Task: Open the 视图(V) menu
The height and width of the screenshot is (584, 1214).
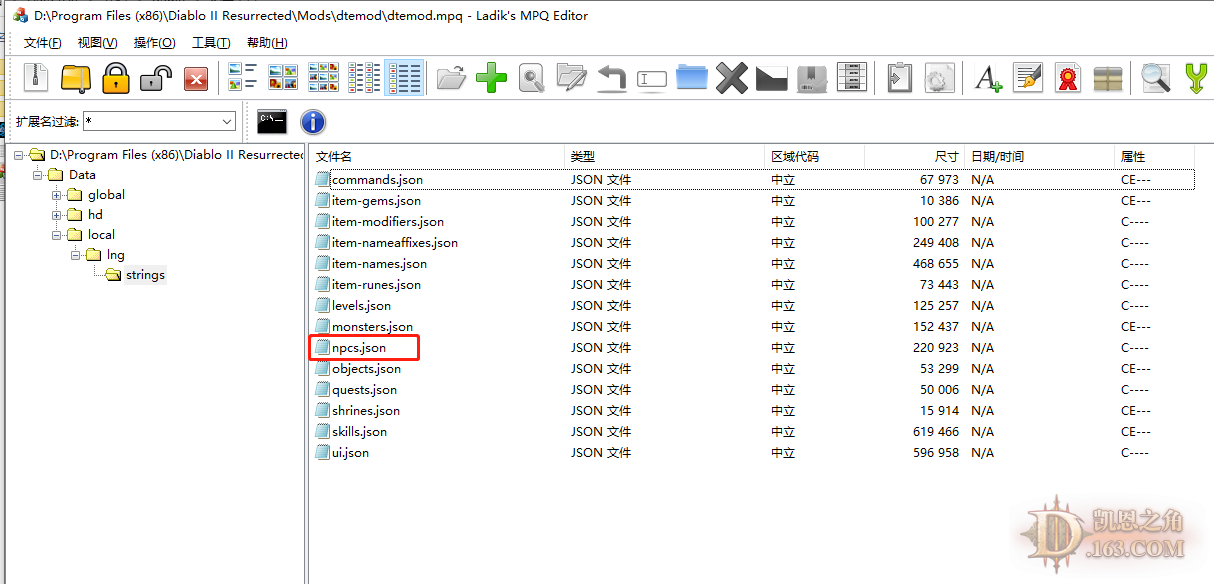Action: pos(98,43)
